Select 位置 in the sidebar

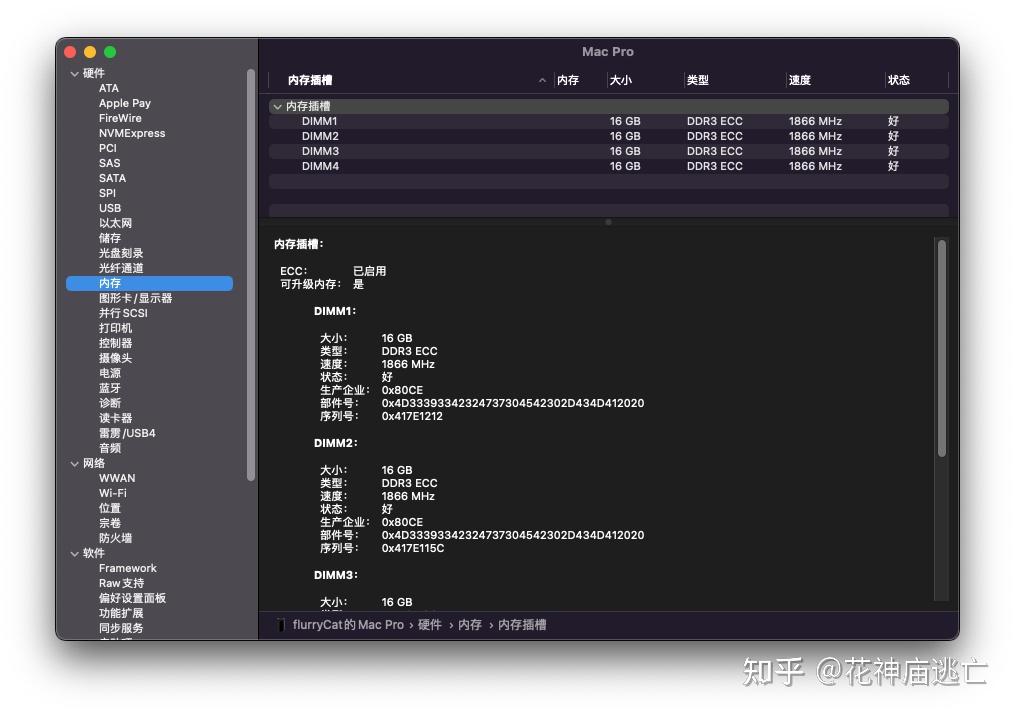(109, 508)
